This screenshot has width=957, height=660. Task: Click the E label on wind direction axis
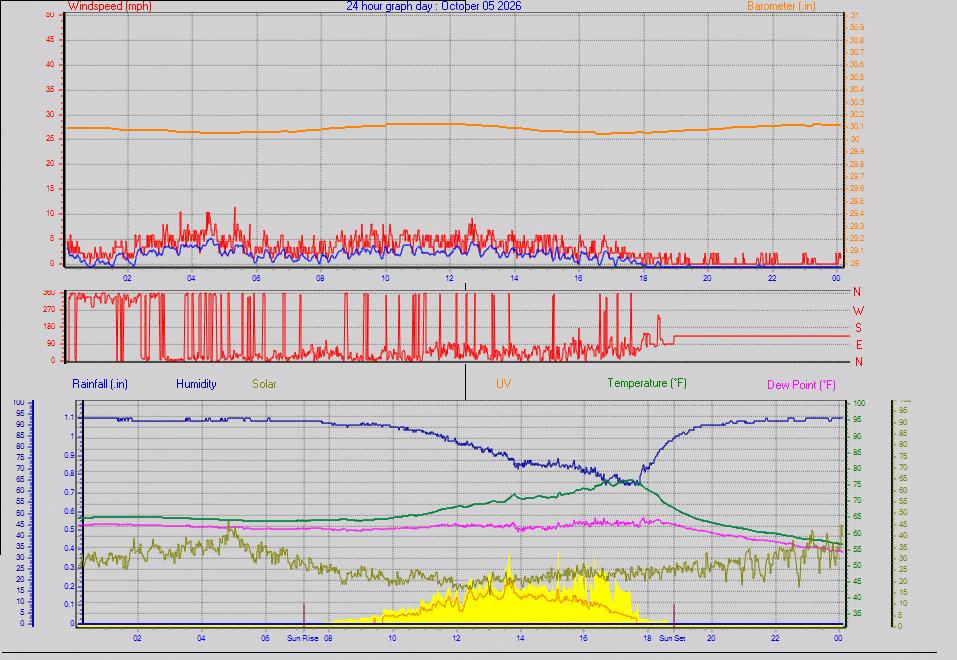coord(859,345)
